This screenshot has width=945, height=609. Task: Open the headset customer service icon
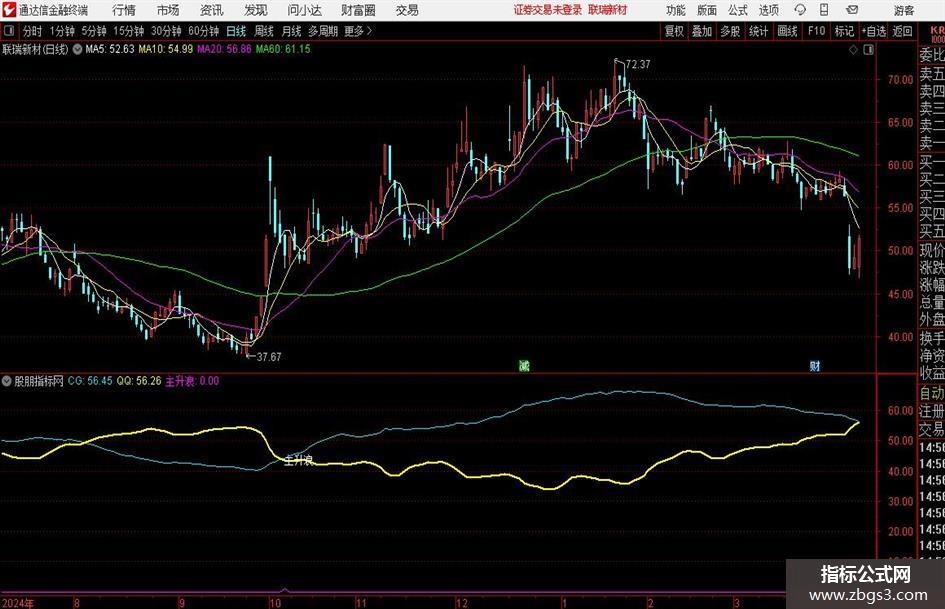[x=800, y=10]
